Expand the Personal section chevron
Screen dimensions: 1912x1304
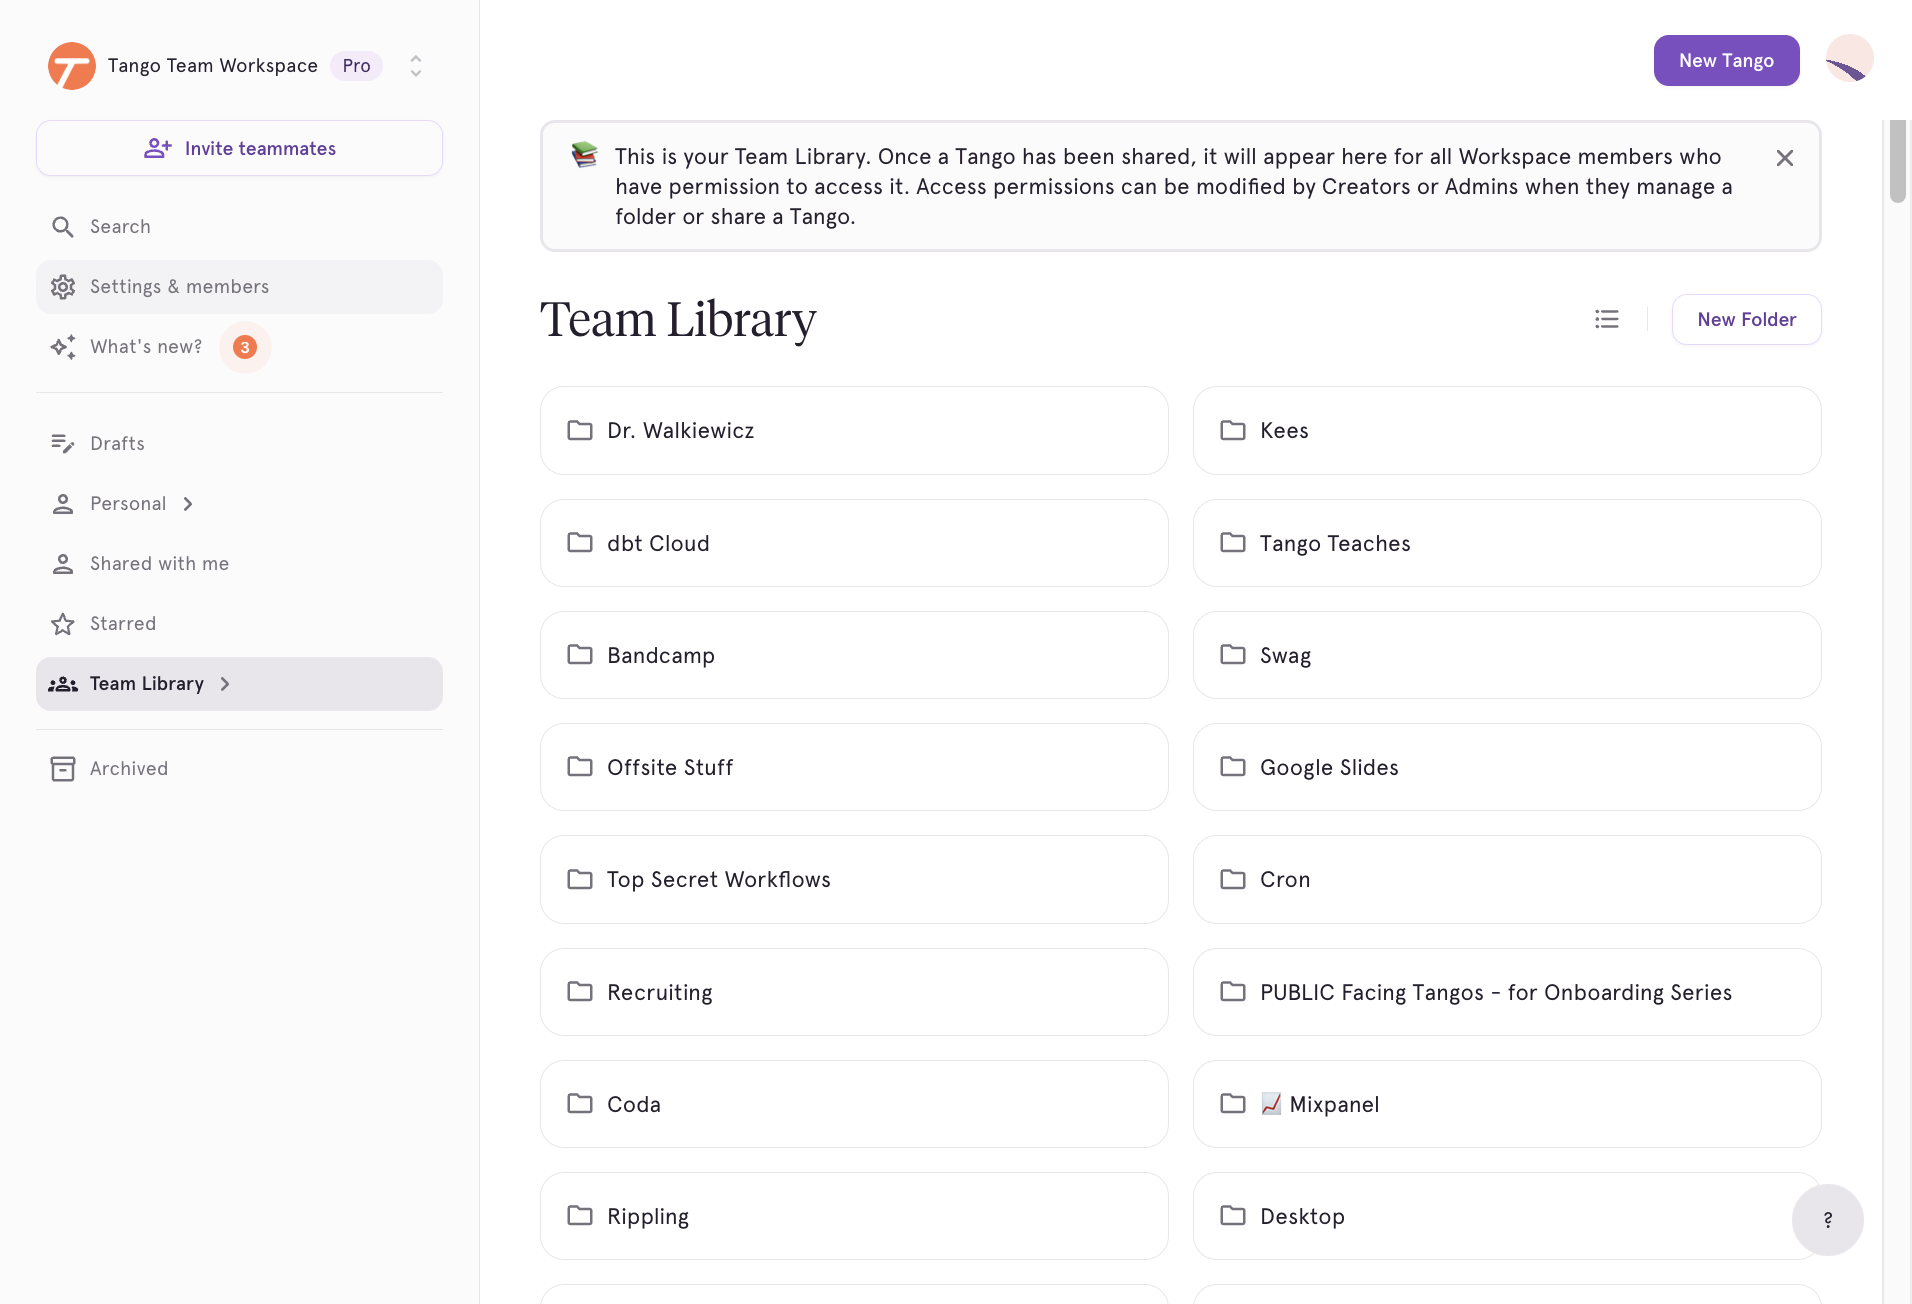click(188, 504)
